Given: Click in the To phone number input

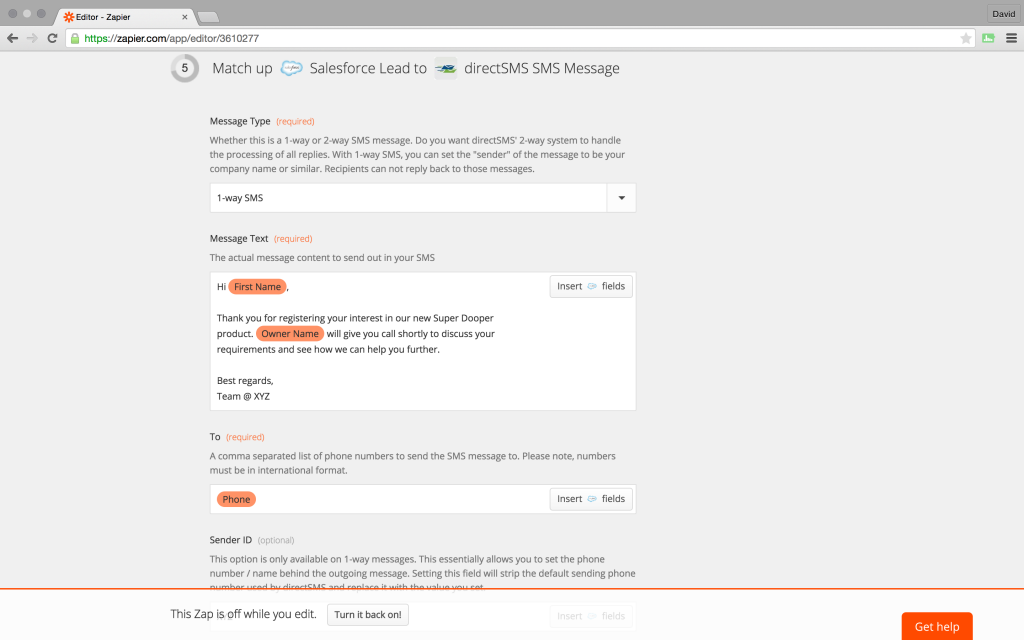Looking at the screenshot, I should pos(423,499).
